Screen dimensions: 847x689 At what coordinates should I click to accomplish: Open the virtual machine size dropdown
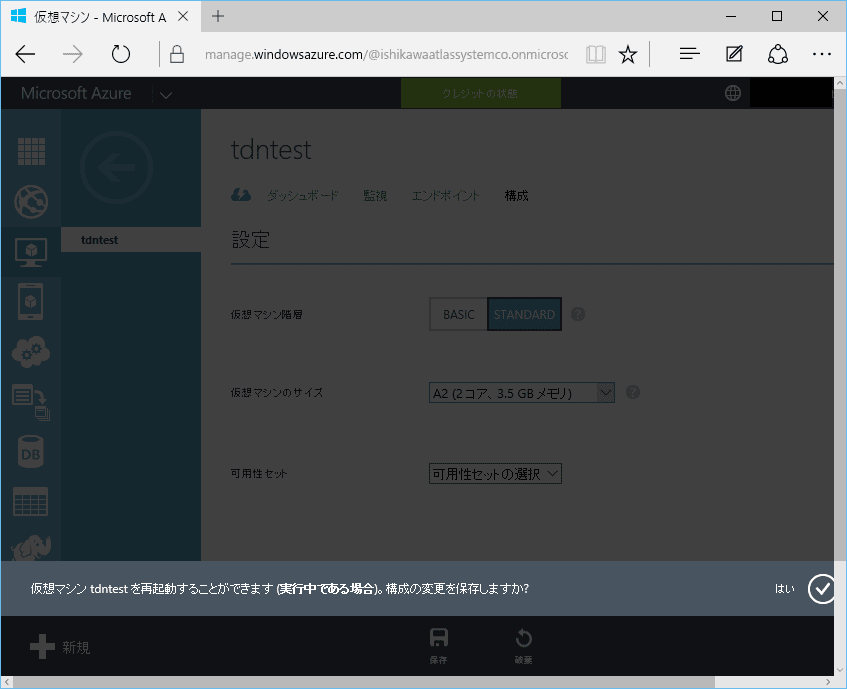[522, 393]
